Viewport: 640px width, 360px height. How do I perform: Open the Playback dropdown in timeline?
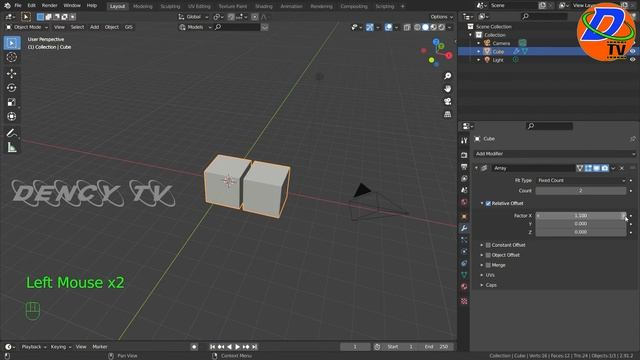coord(34,347)
